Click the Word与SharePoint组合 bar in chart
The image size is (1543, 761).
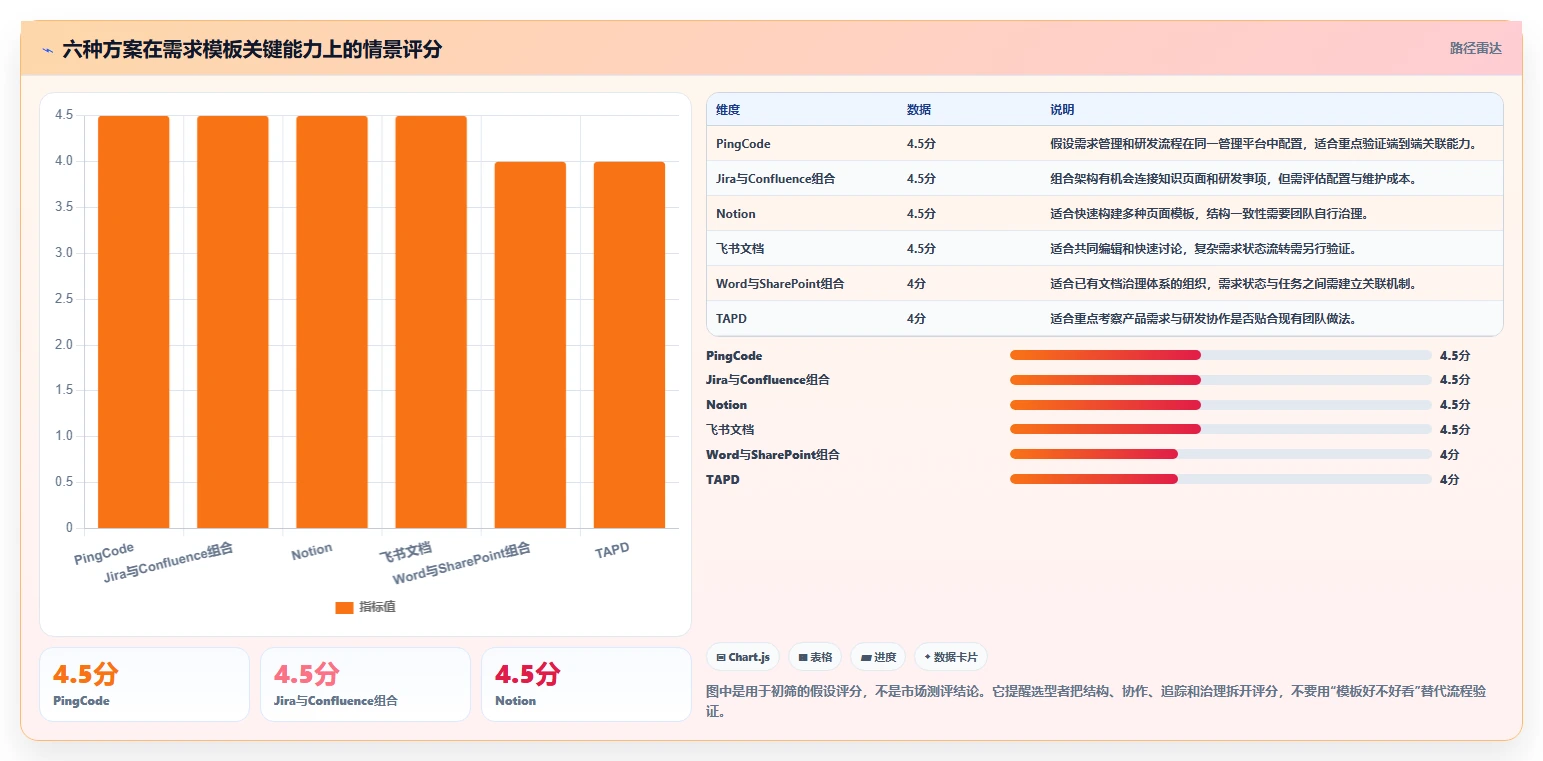[530, 345]
